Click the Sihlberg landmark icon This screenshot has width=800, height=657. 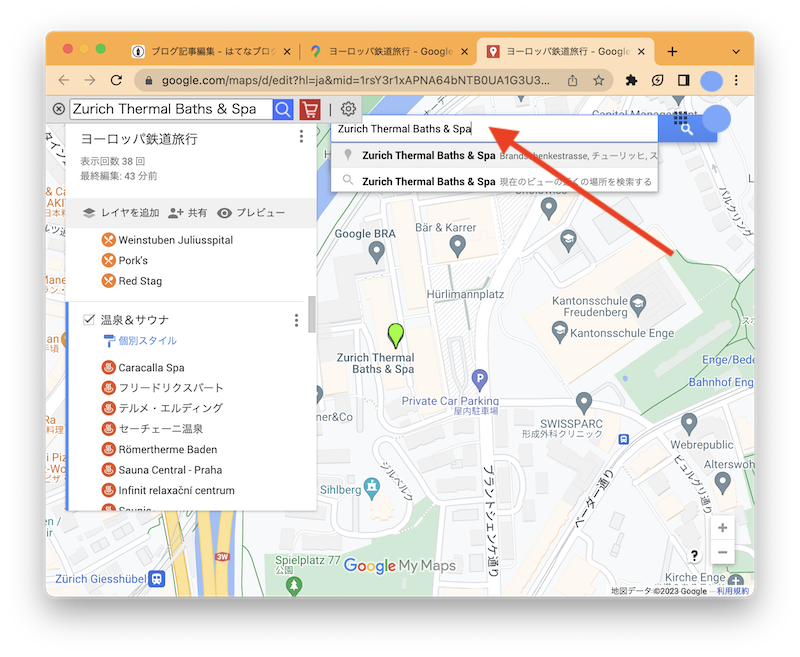pyautogui.click(x=371, y=489)
